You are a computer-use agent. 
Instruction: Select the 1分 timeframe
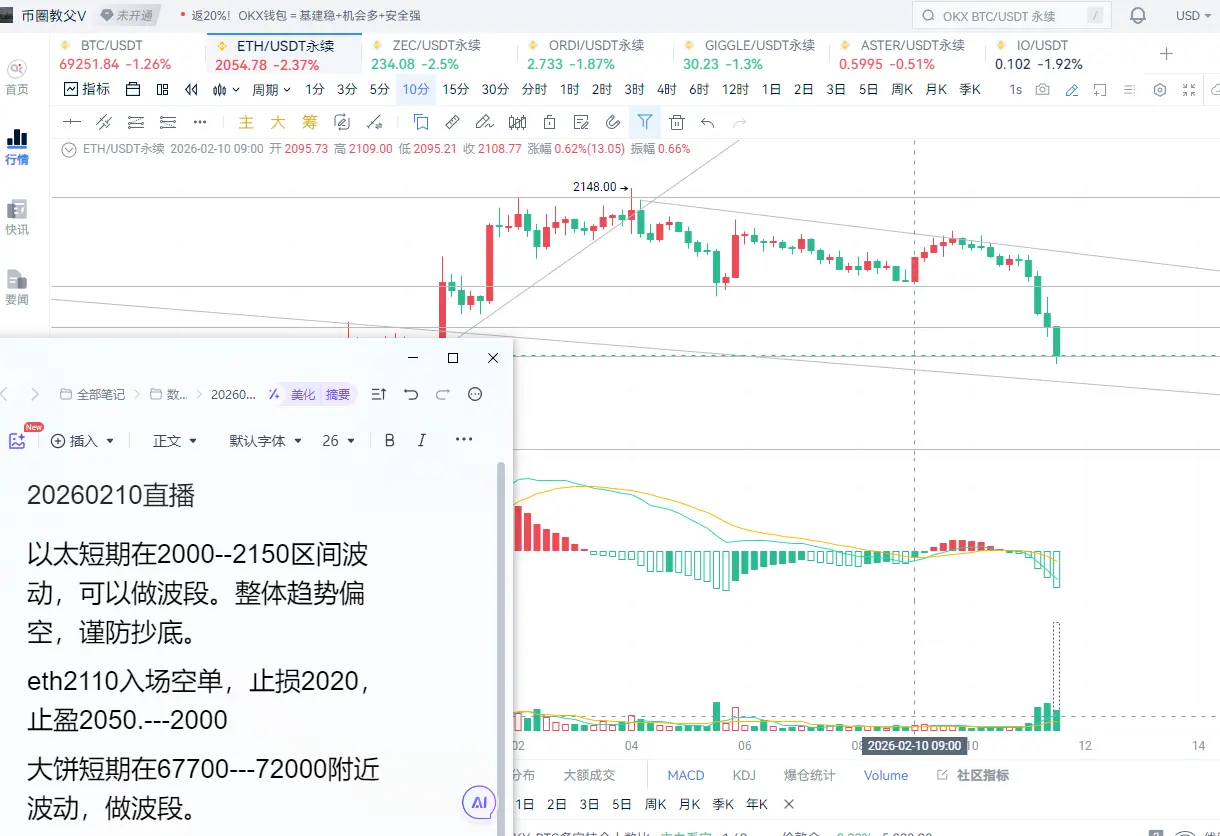pos(315,89)
